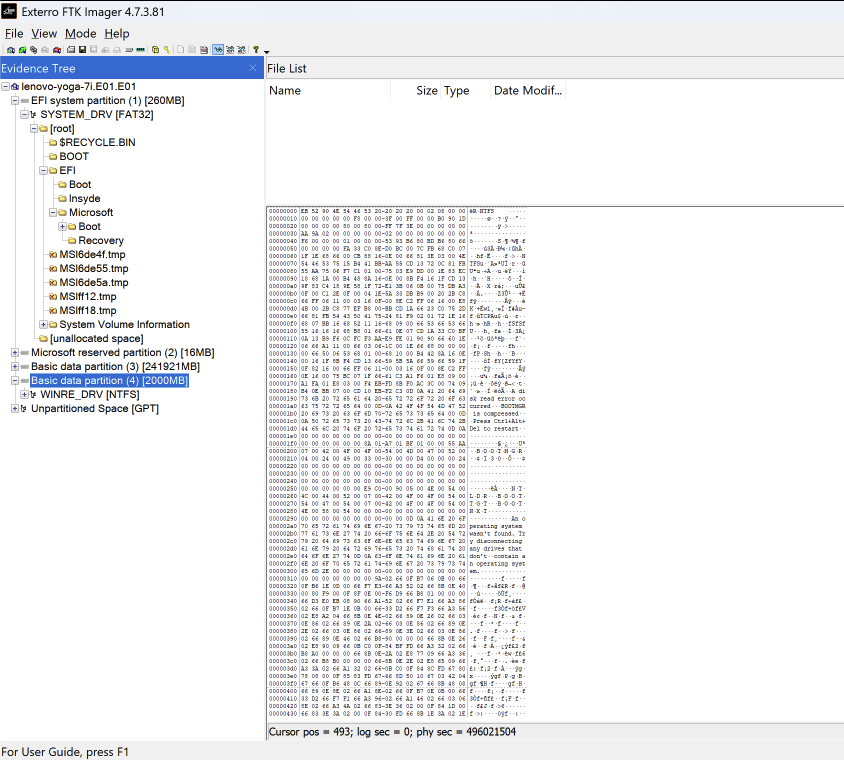Click the Add Evidence Item toolbar icon
The width and height of the screenshot is (844, 760).
click(x=11, y=50)
